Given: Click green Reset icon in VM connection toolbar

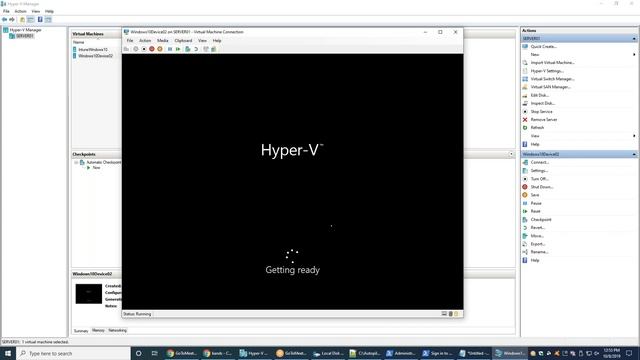Looking at the screenshot, I should (x=178, y=49).
